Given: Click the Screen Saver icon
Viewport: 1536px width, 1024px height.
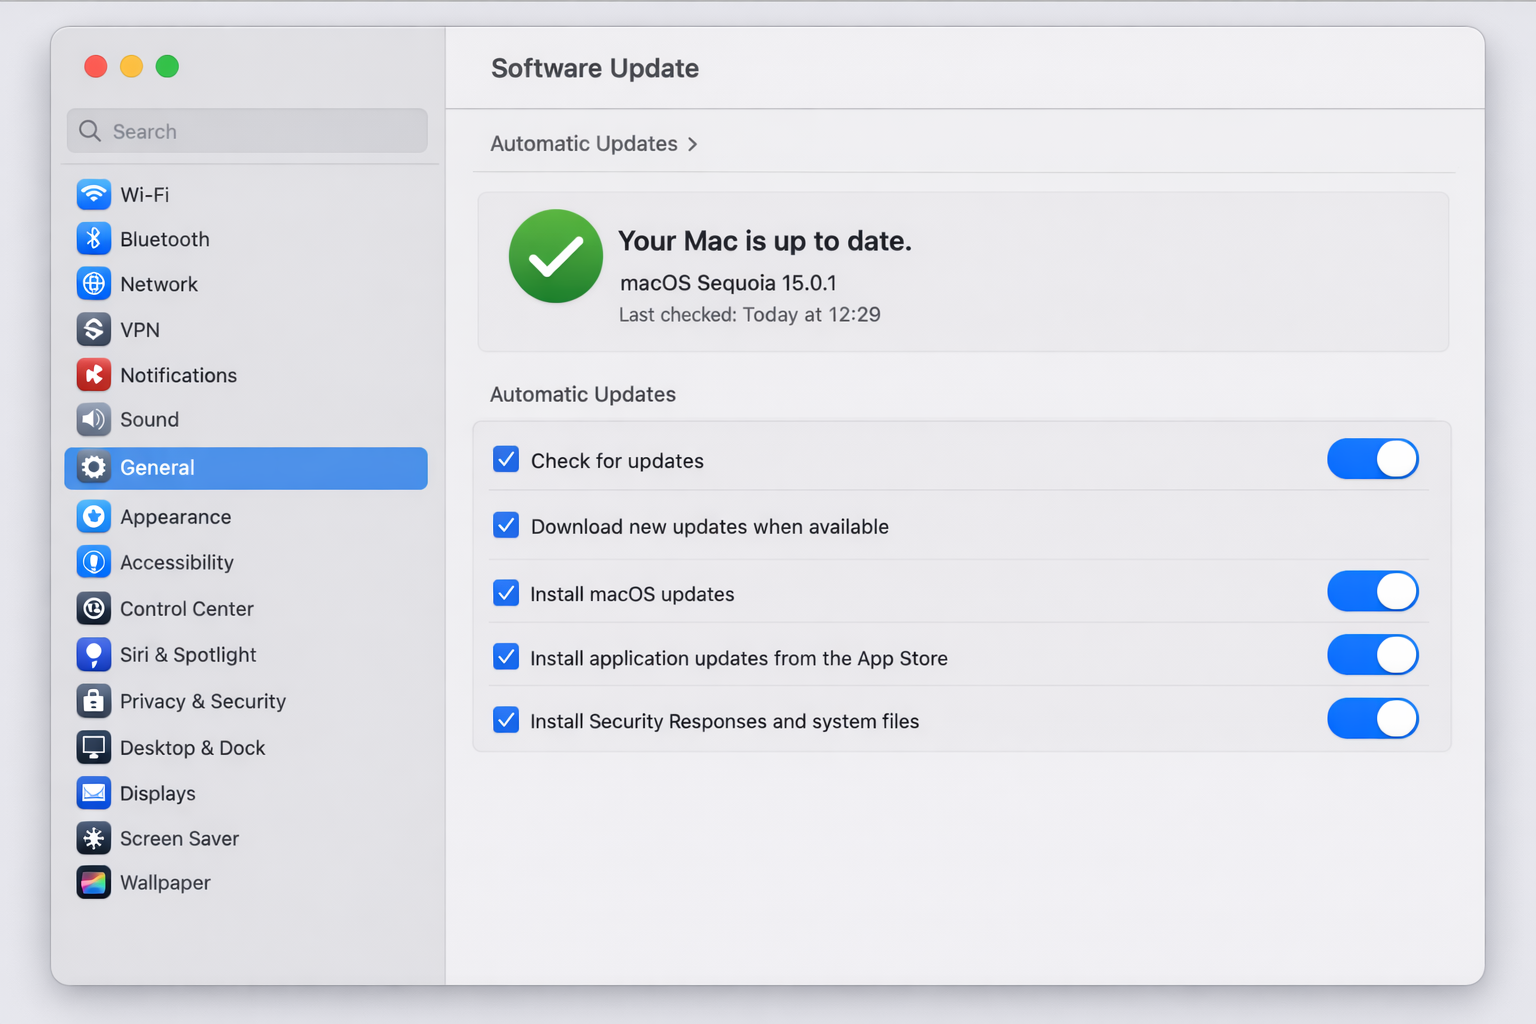Looking at the screenshot, I should 94,838.
